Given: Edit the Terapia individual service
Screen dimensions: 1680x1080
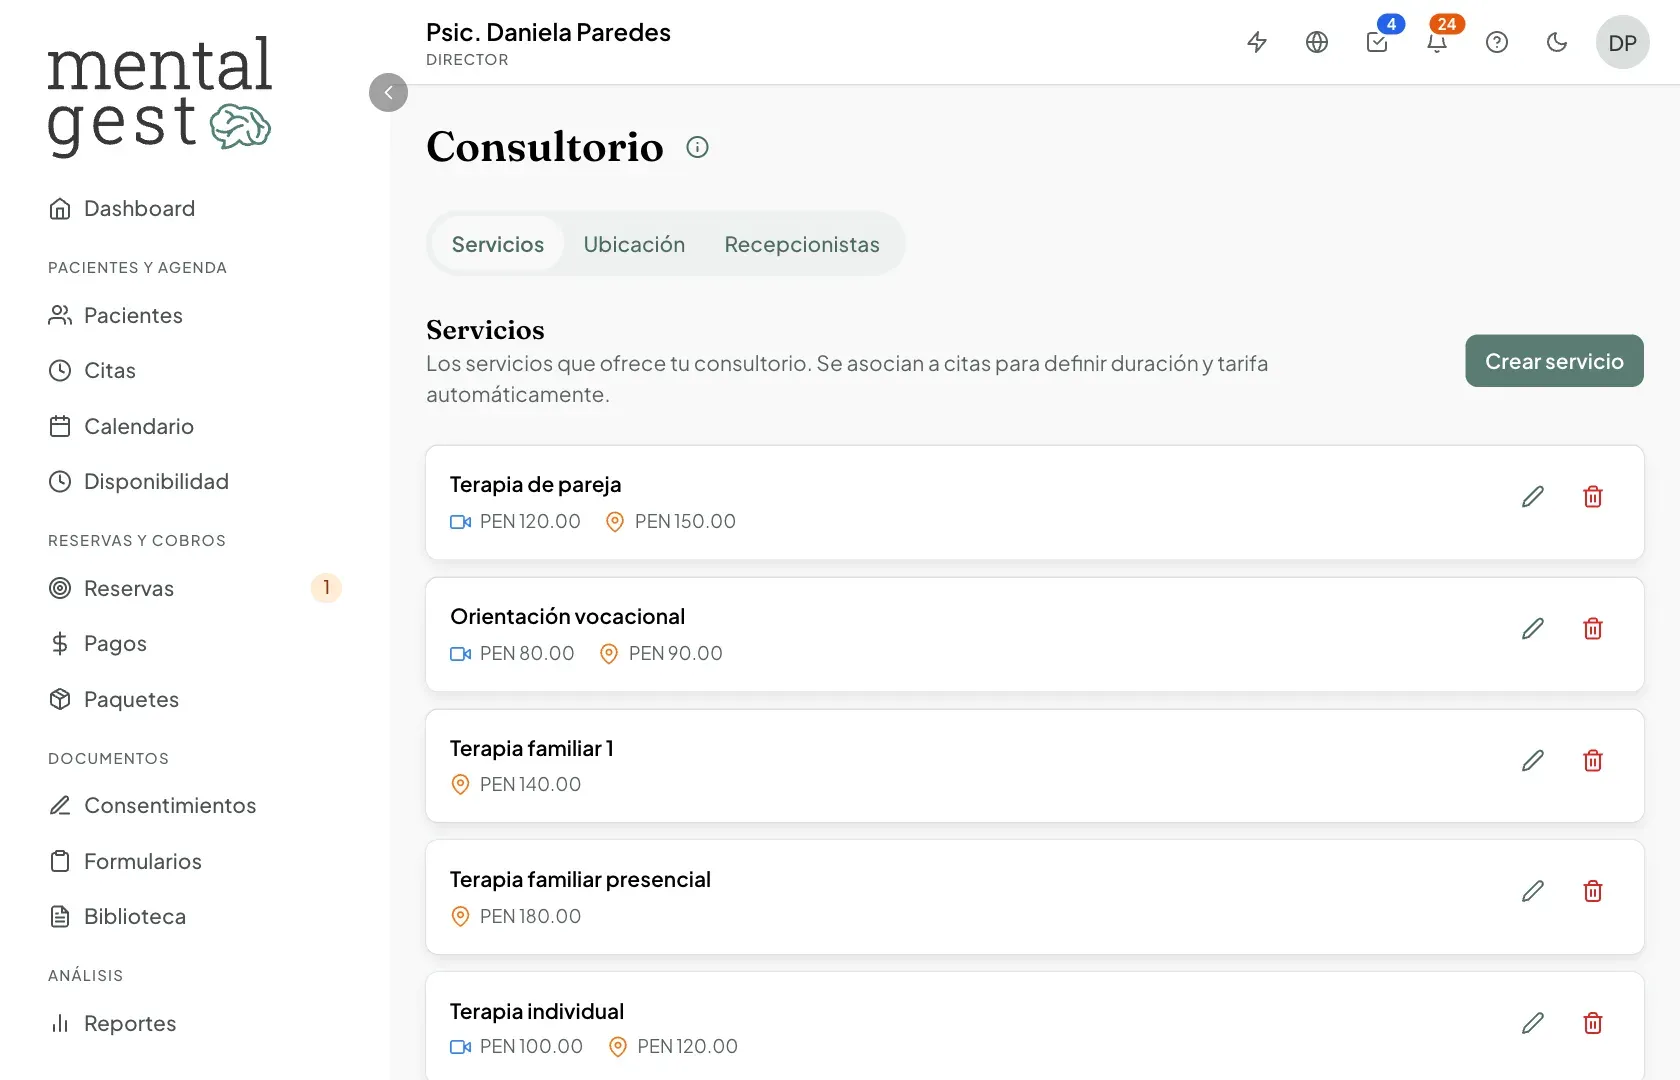Looking at the screenshot, I should pyautogui.click(x=1533, y=1023).
